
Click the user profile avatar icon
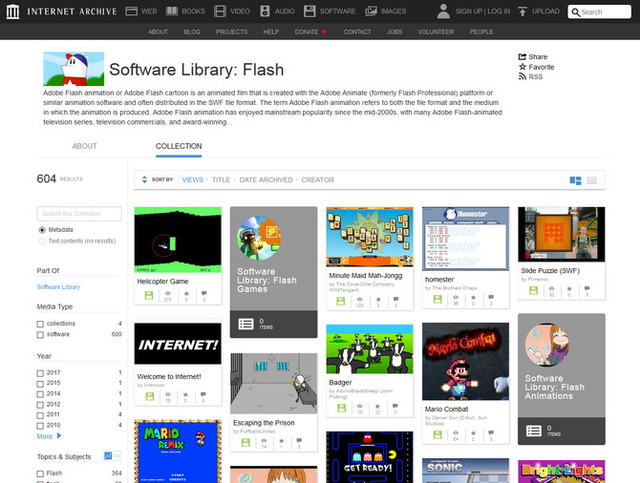point(443,11)
